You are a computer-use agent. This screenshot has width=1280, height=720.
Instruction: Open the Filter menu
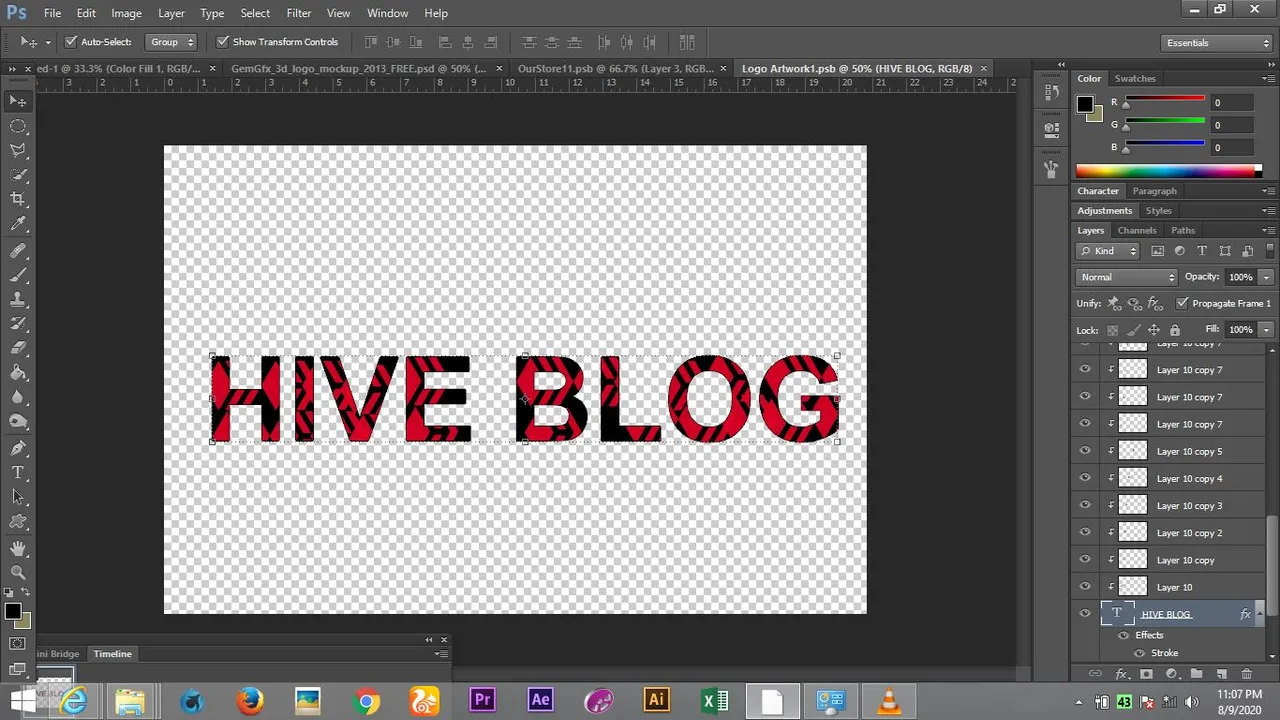click(298, 13)
